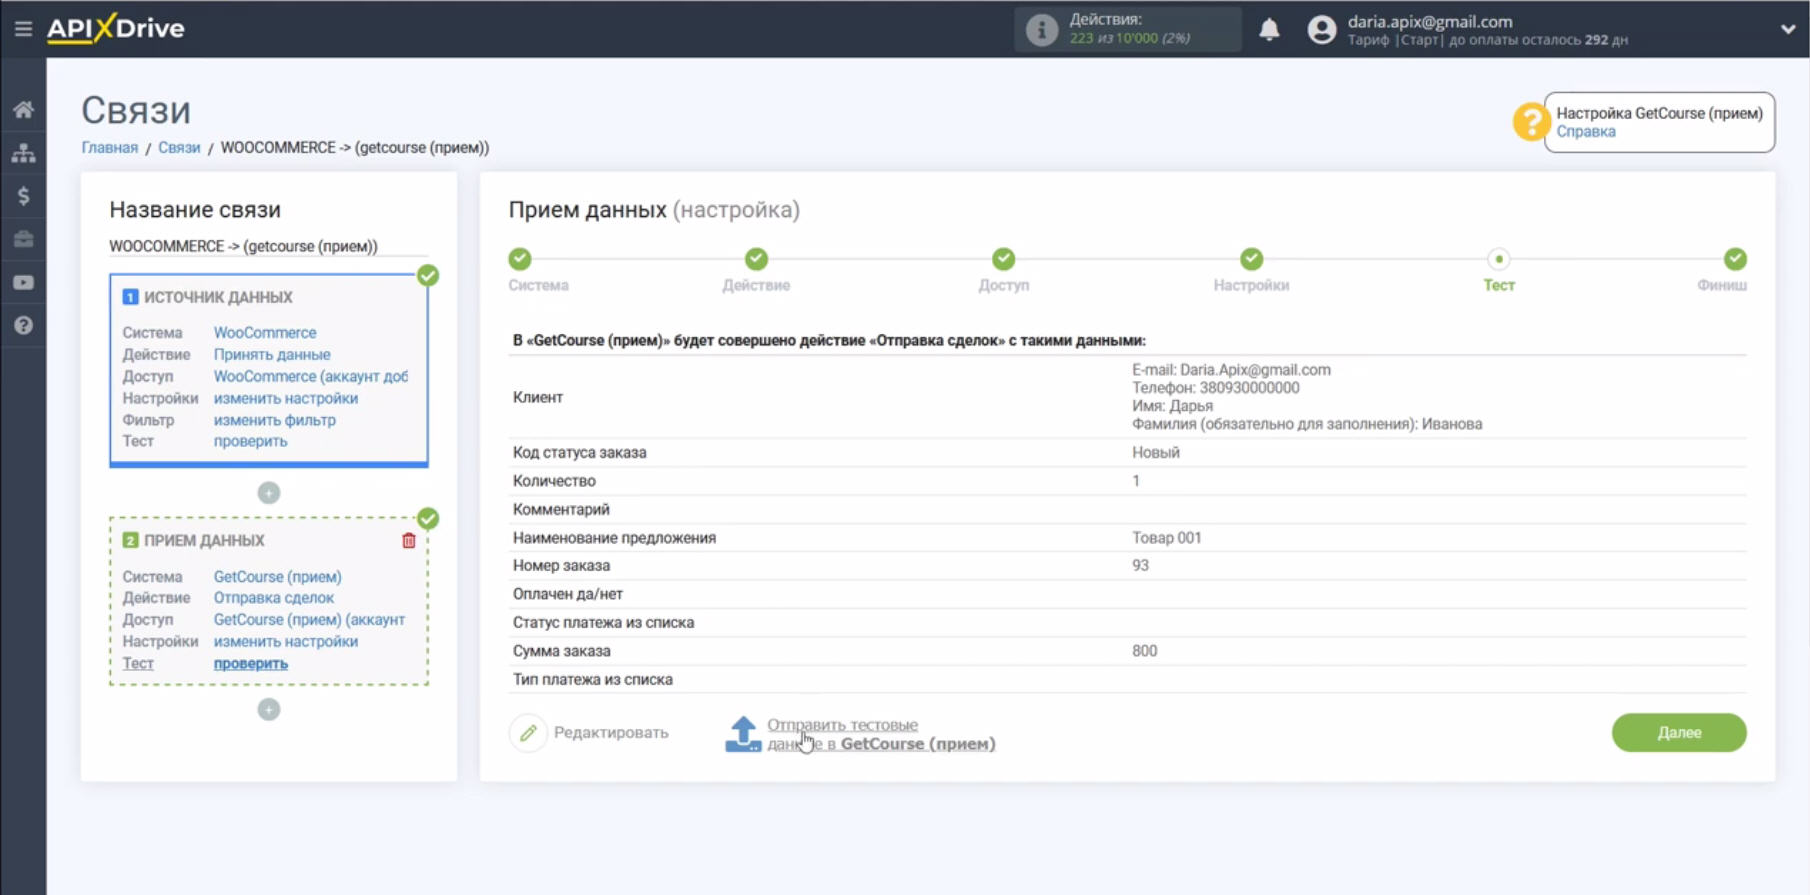Viewport: 1810px width, 895px height.
Task: Click the actions info icon
Action: 1041,29
